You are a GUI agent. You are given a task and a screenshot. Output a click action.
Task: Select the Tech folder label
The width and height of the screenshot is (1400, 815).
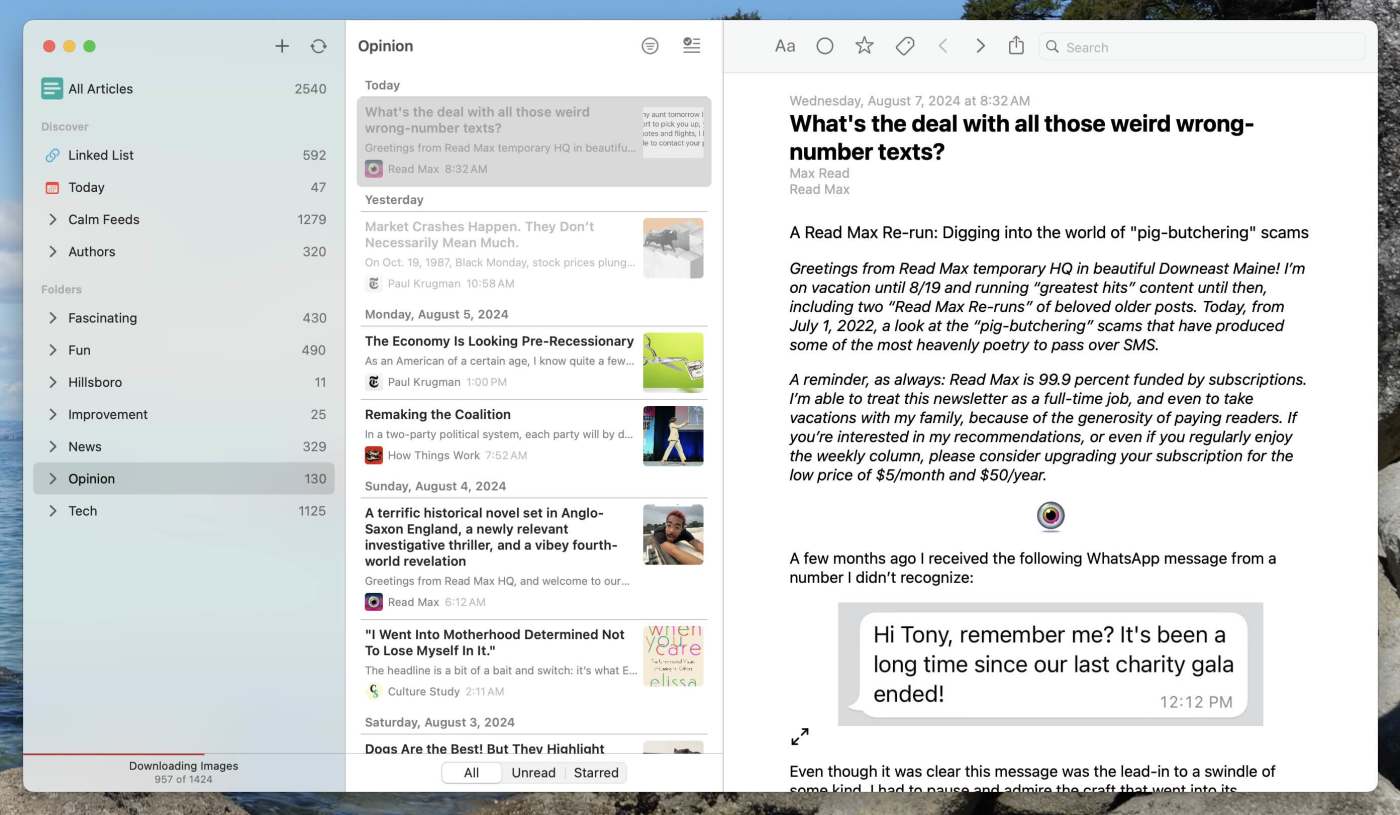click(83, 510)
